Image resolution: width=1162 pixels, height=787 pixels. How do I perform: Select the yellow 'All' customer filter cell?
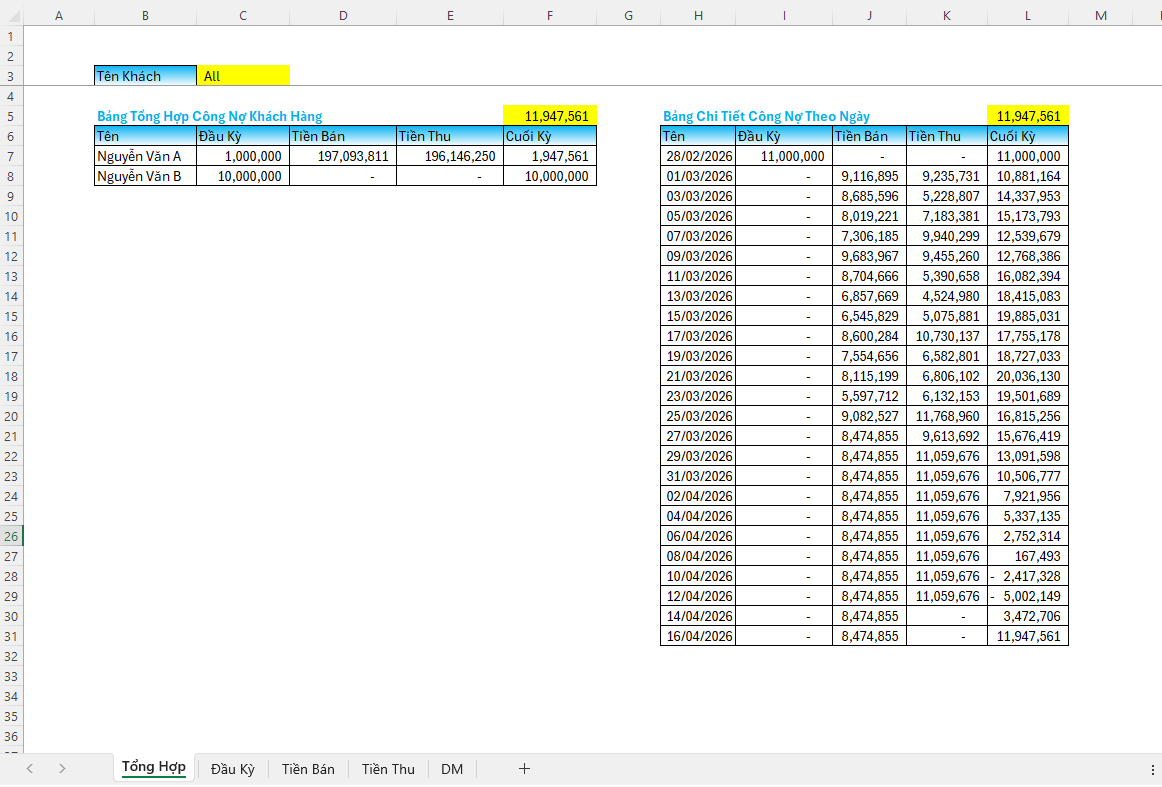(243, 76)
